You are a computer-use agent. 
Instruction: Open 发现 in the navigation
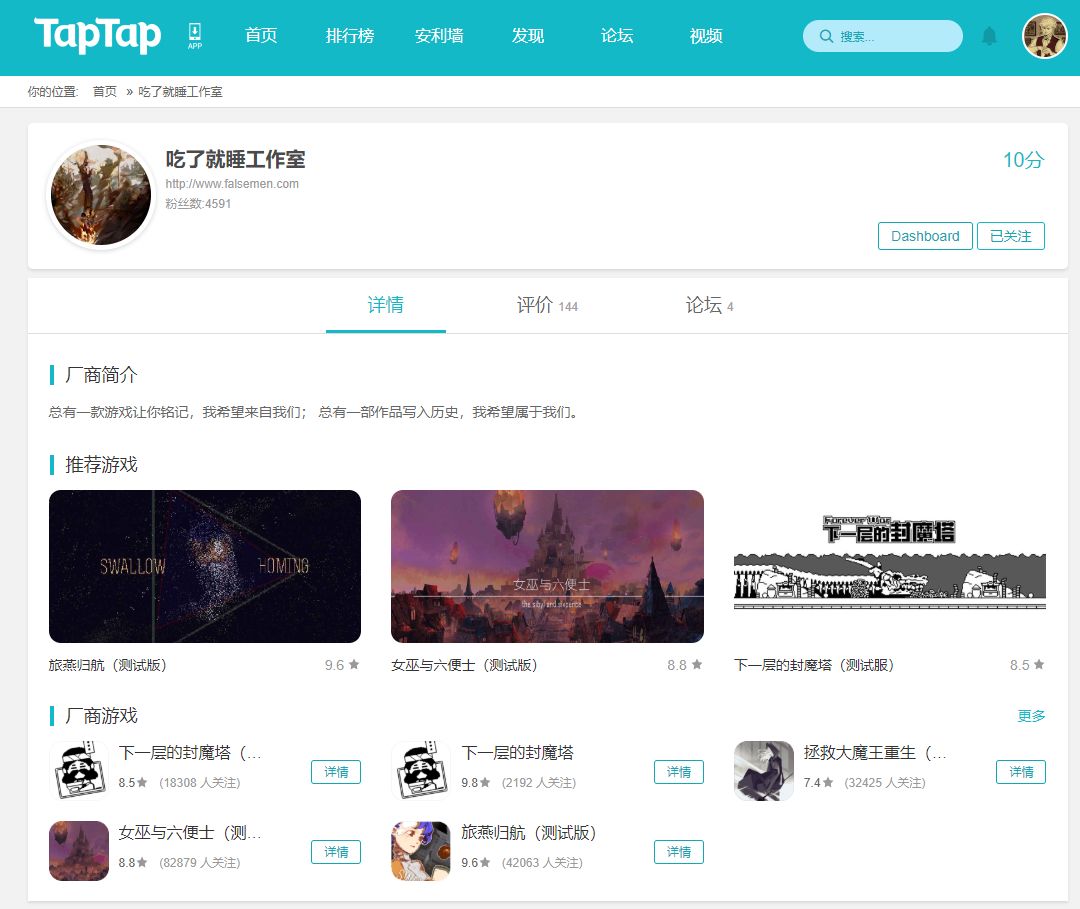point(528,36)
